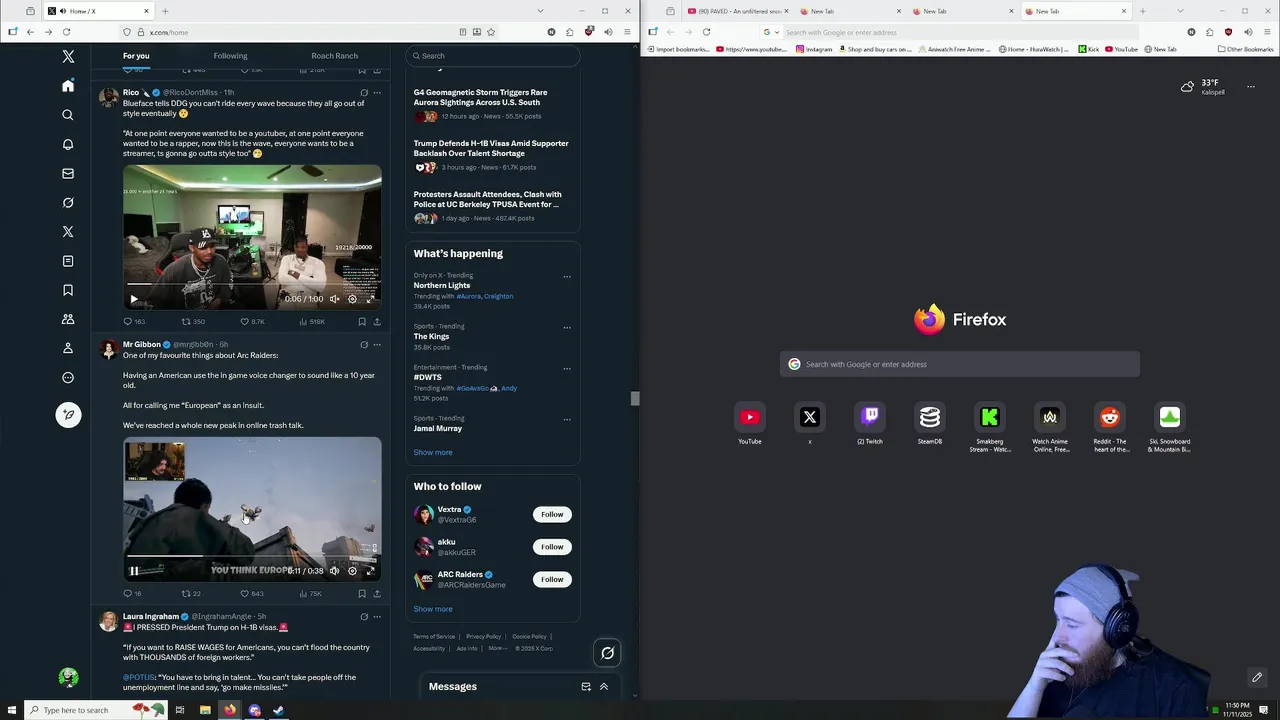The width and height of the screenshot is (1280, 720).
Task: Open more options on Mr Gibbon's post
Action: point(377,344)
